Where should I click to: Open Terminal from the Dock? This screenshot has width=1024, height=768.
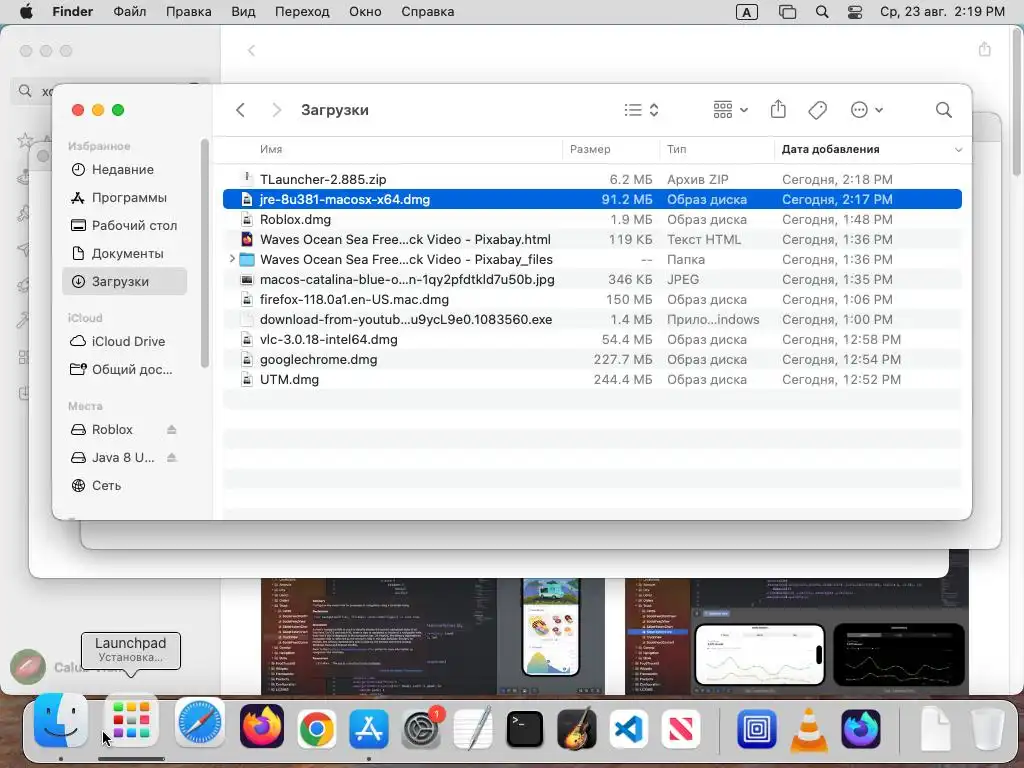525,729
